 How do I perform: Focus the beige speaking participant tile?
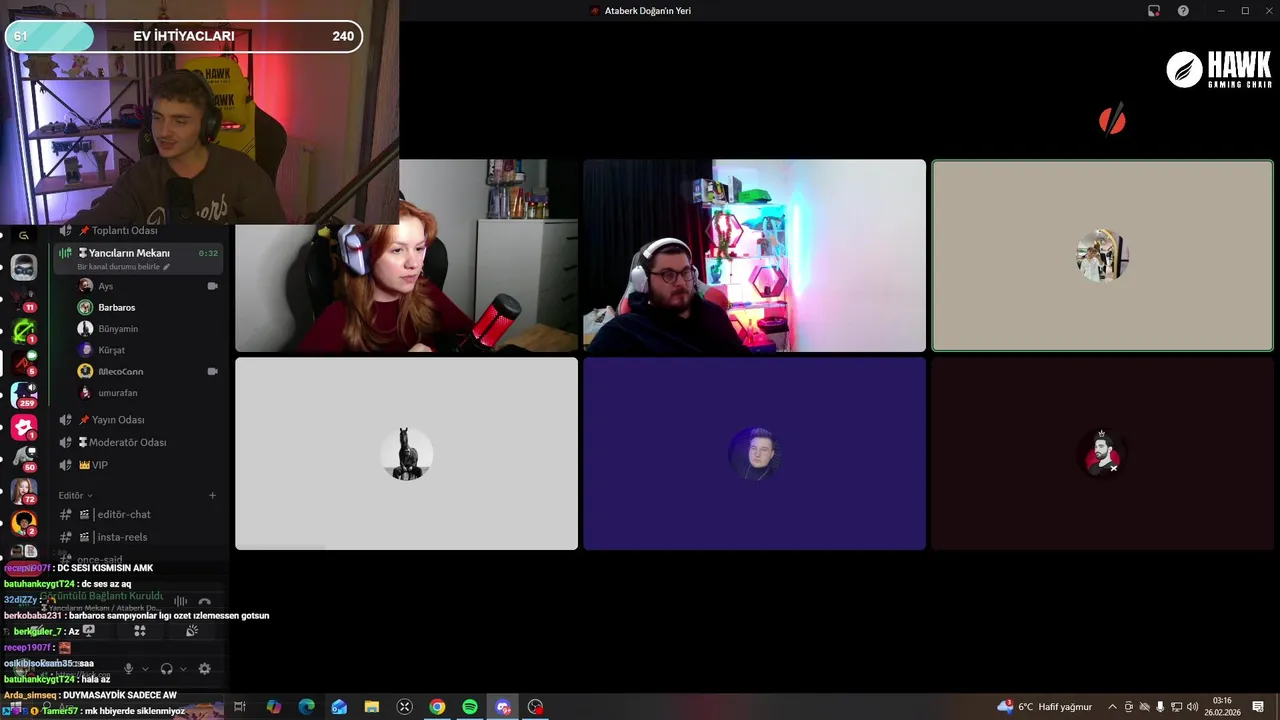point(1102,256)
